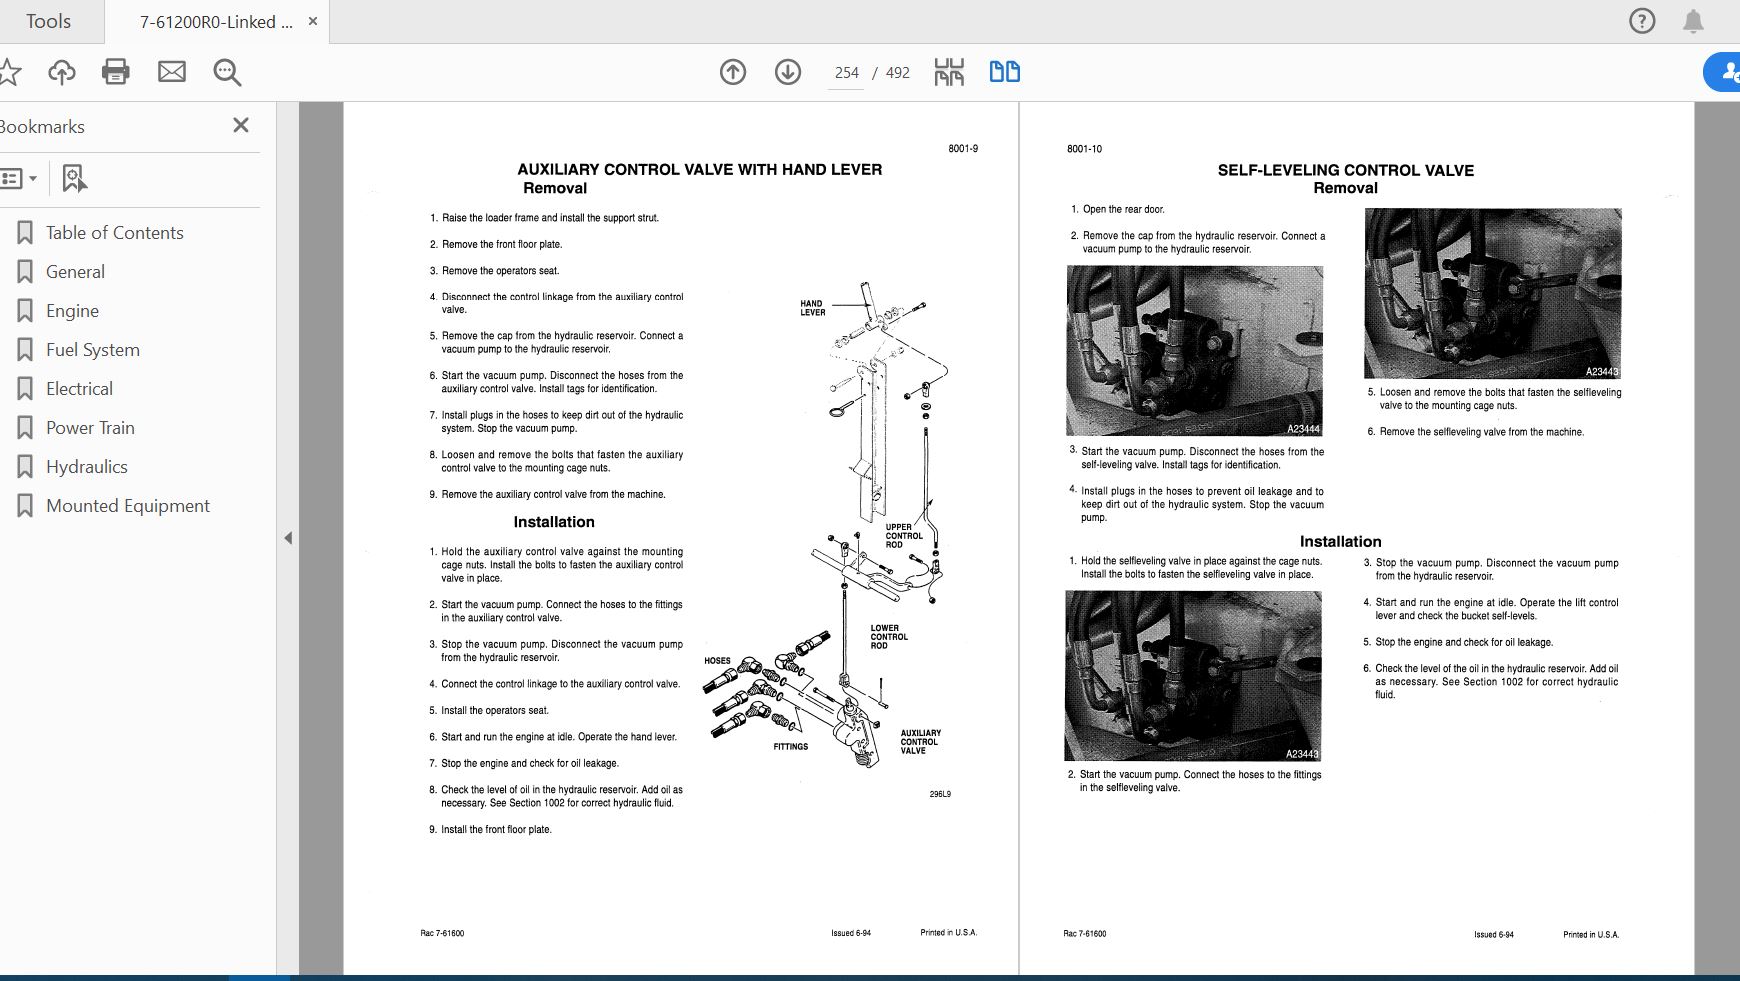
Task: Click the Table of Contents bookmark ribbon icon
Action: coord(25,233)
